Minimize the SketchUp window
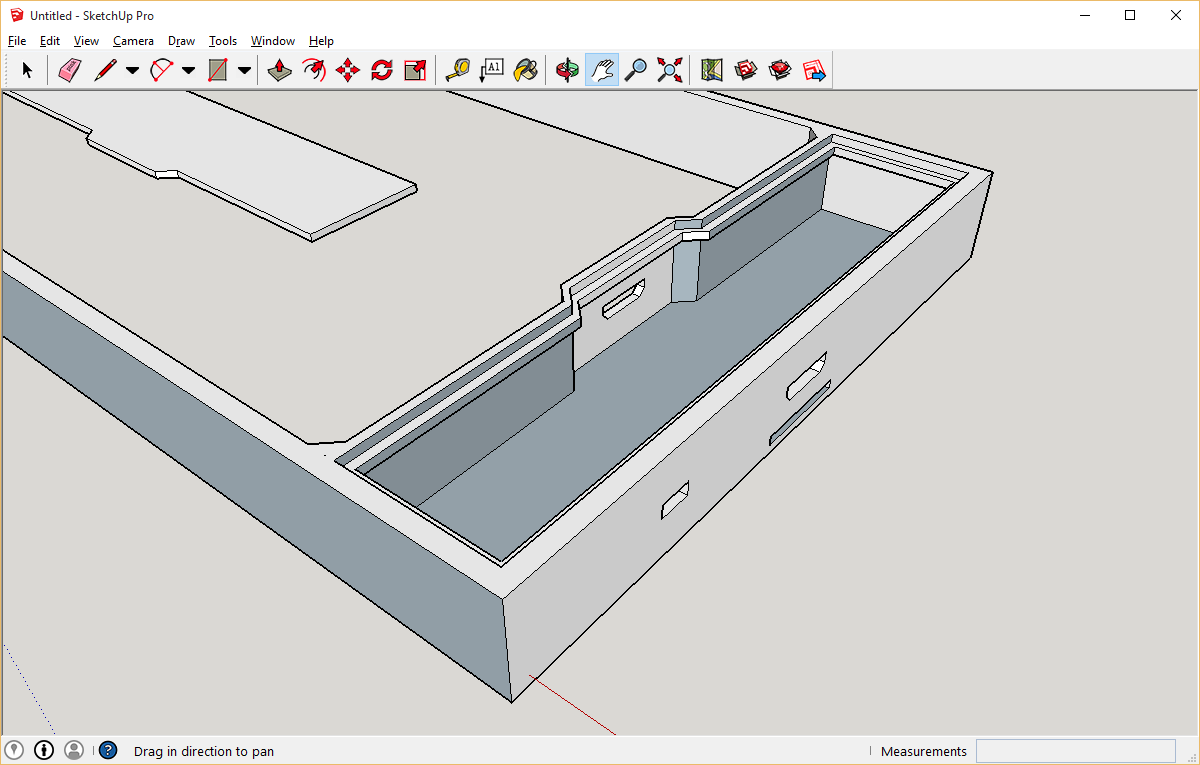Screen dimensions: 1200x765 (x=1084, y=15)
